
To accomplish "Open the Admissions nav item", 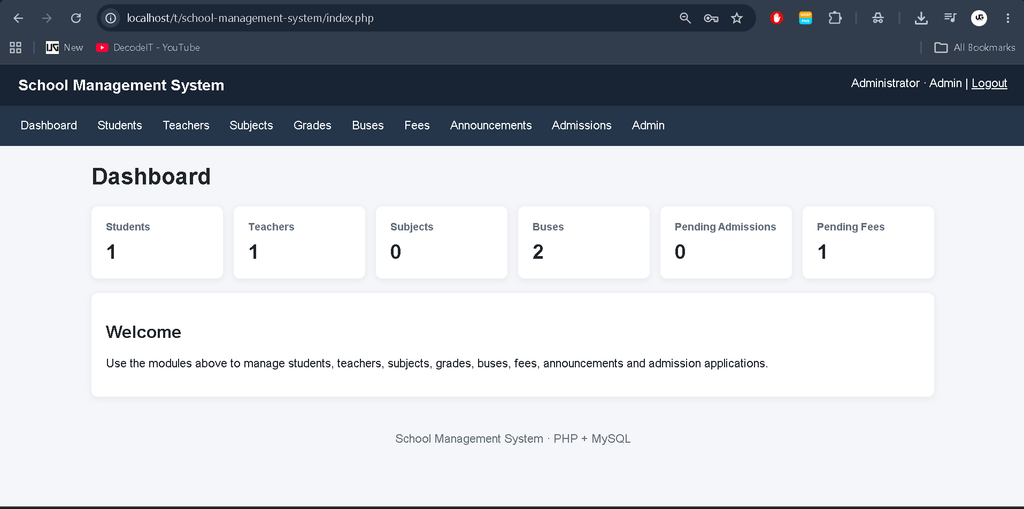I will [582, 125].
